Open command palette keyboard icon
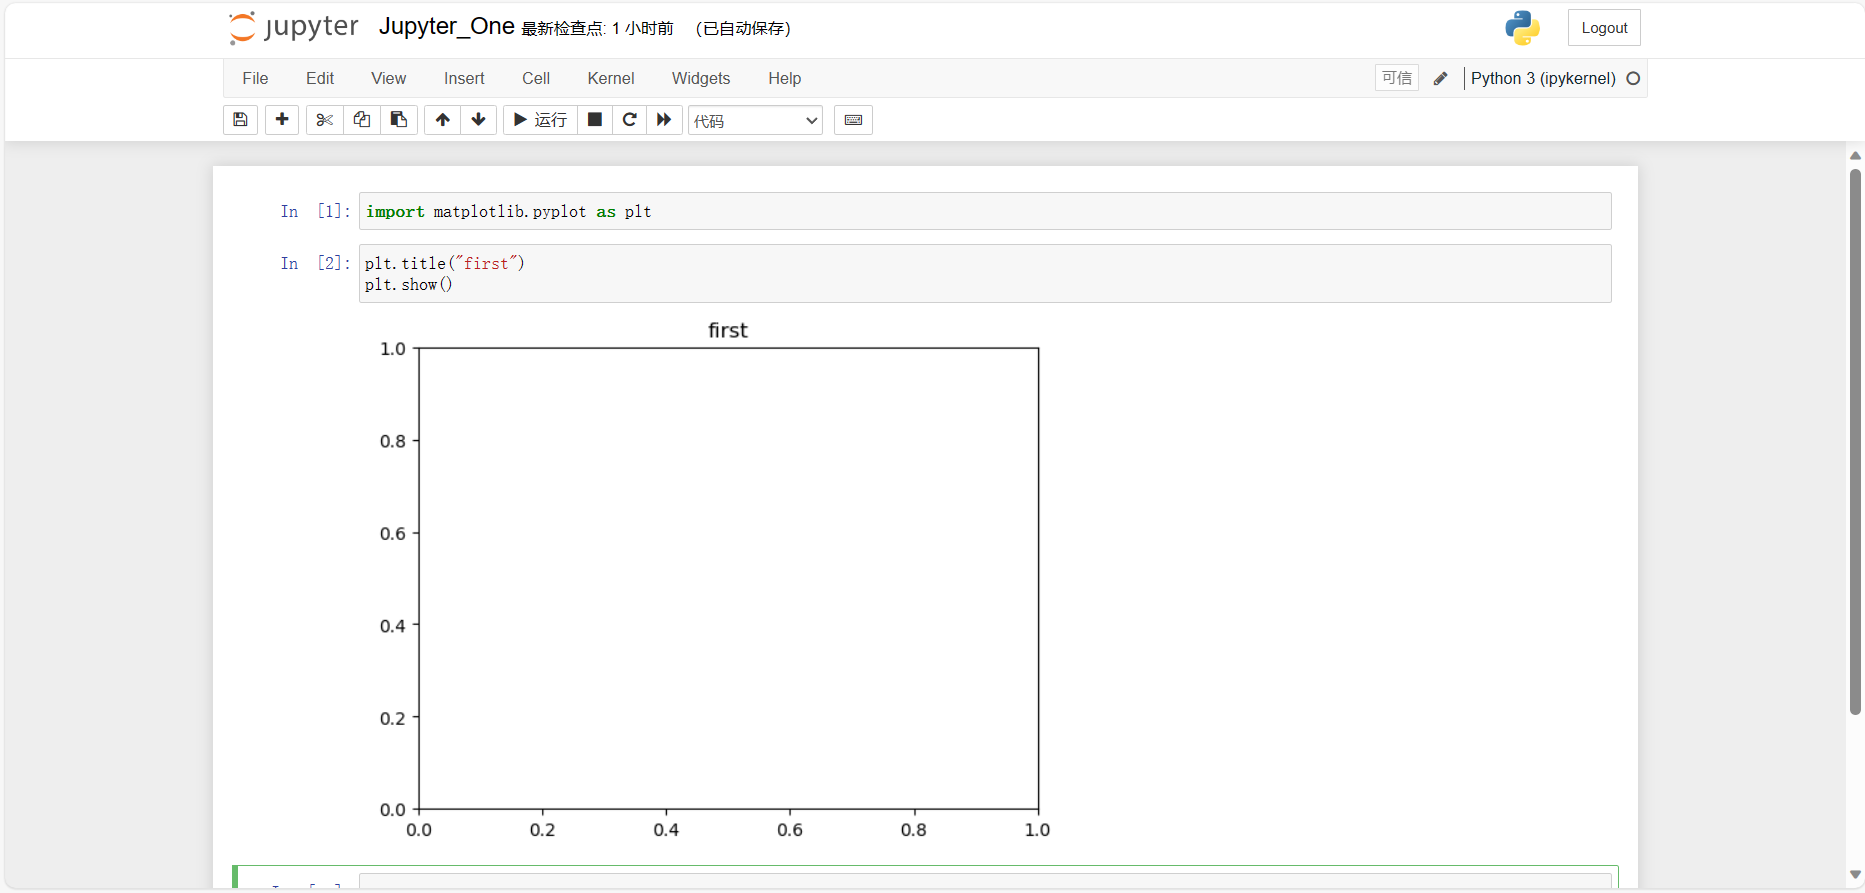 (853, 120)
